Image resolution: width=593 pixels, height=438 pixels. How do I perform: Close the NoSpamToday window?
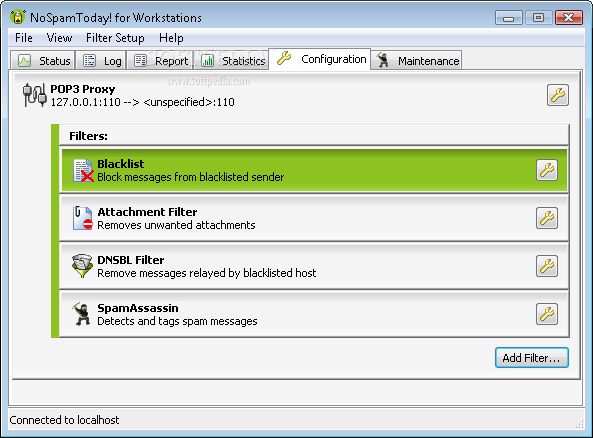568,18
